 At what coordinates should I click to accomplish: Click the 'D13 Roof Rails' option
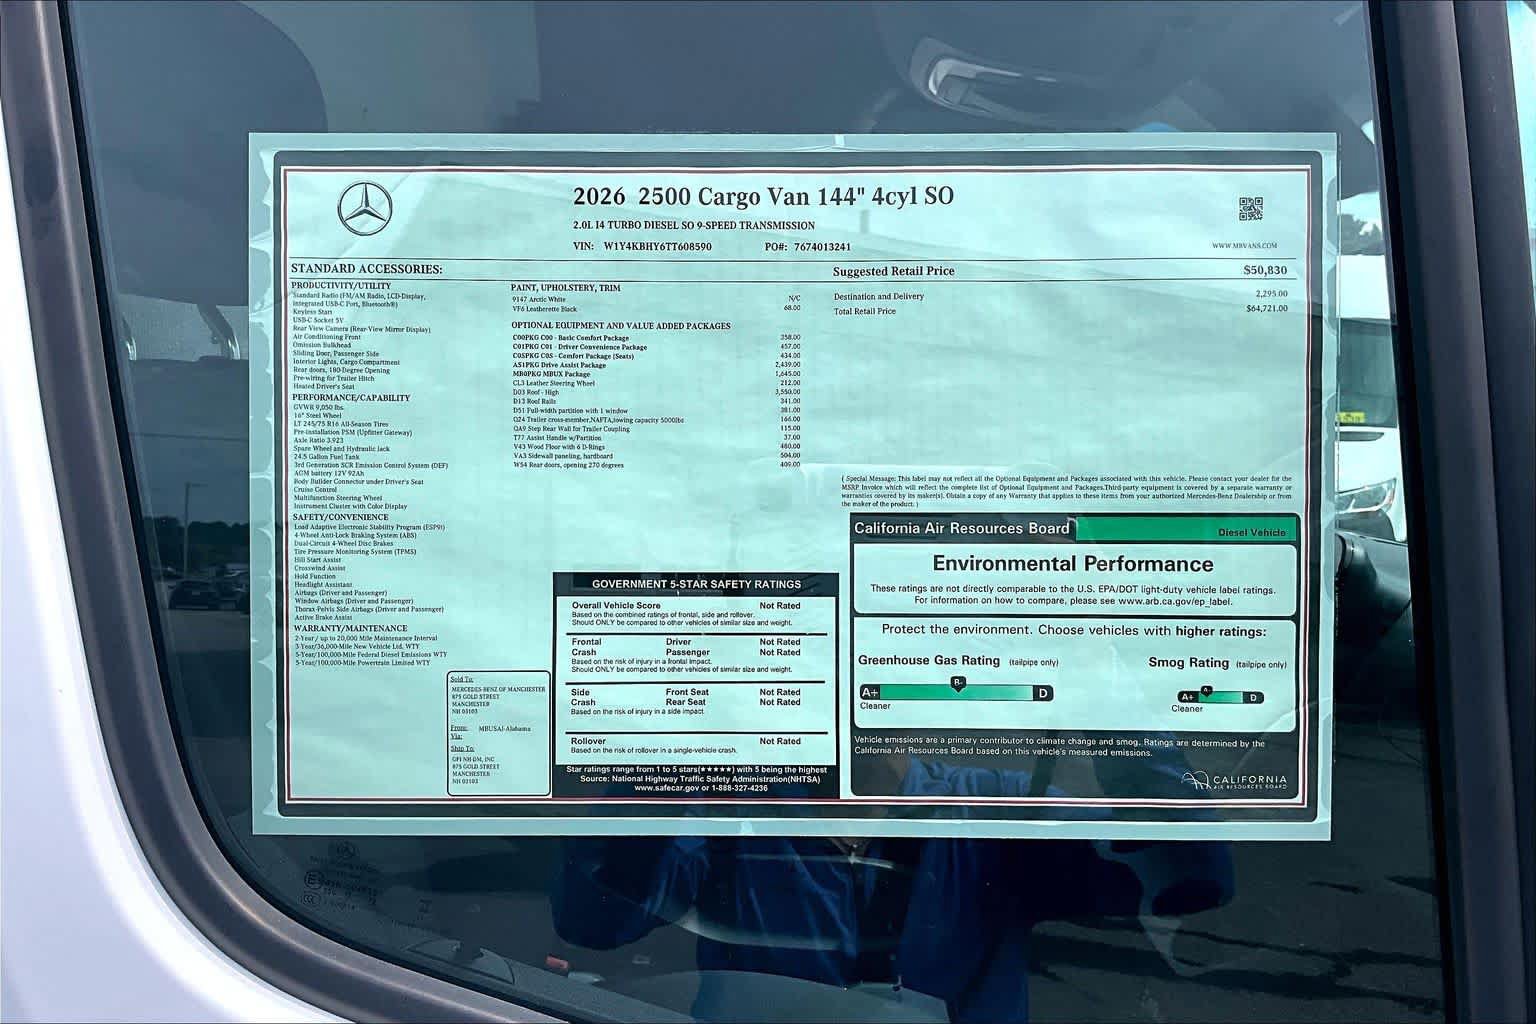tap(534, 401)
